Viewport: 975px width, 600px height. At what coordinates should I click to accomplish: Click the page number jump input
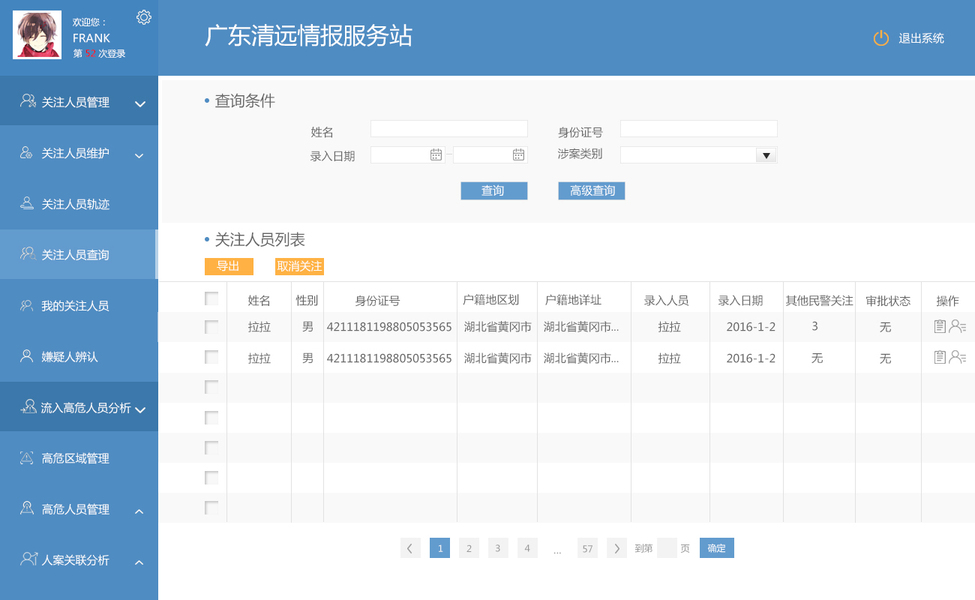pos(667,548)
